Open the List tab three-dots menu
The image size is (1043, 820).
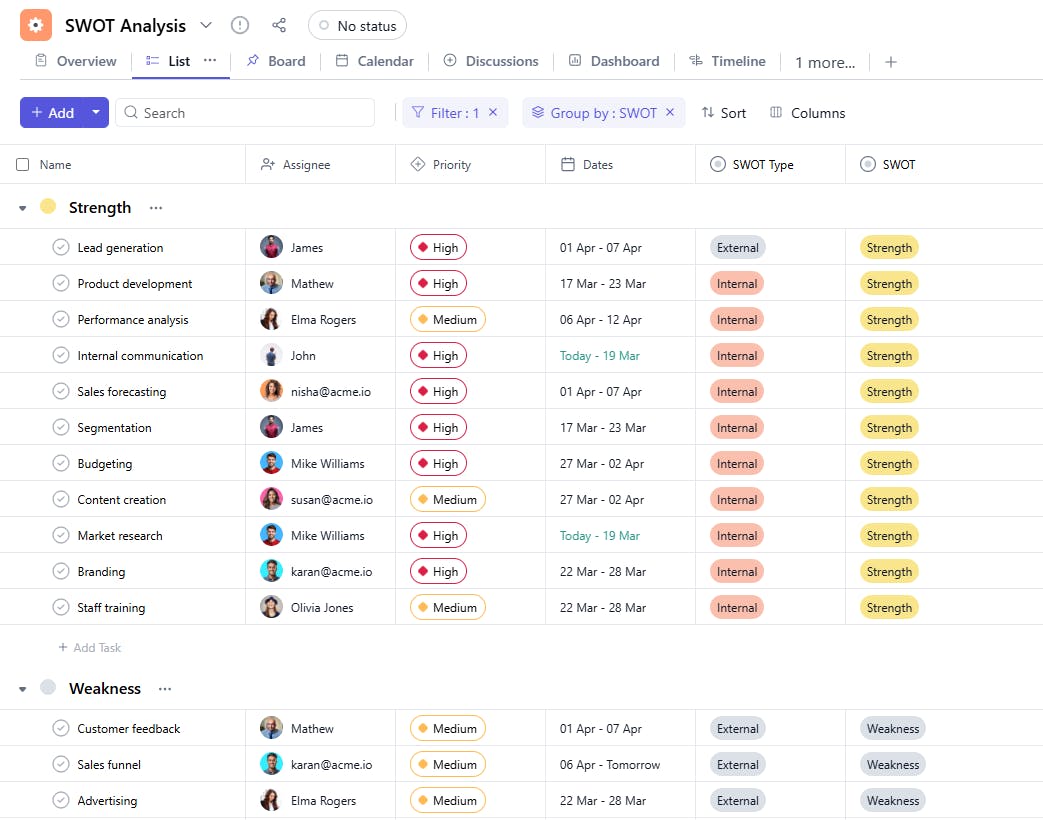(x=210, y=60)
